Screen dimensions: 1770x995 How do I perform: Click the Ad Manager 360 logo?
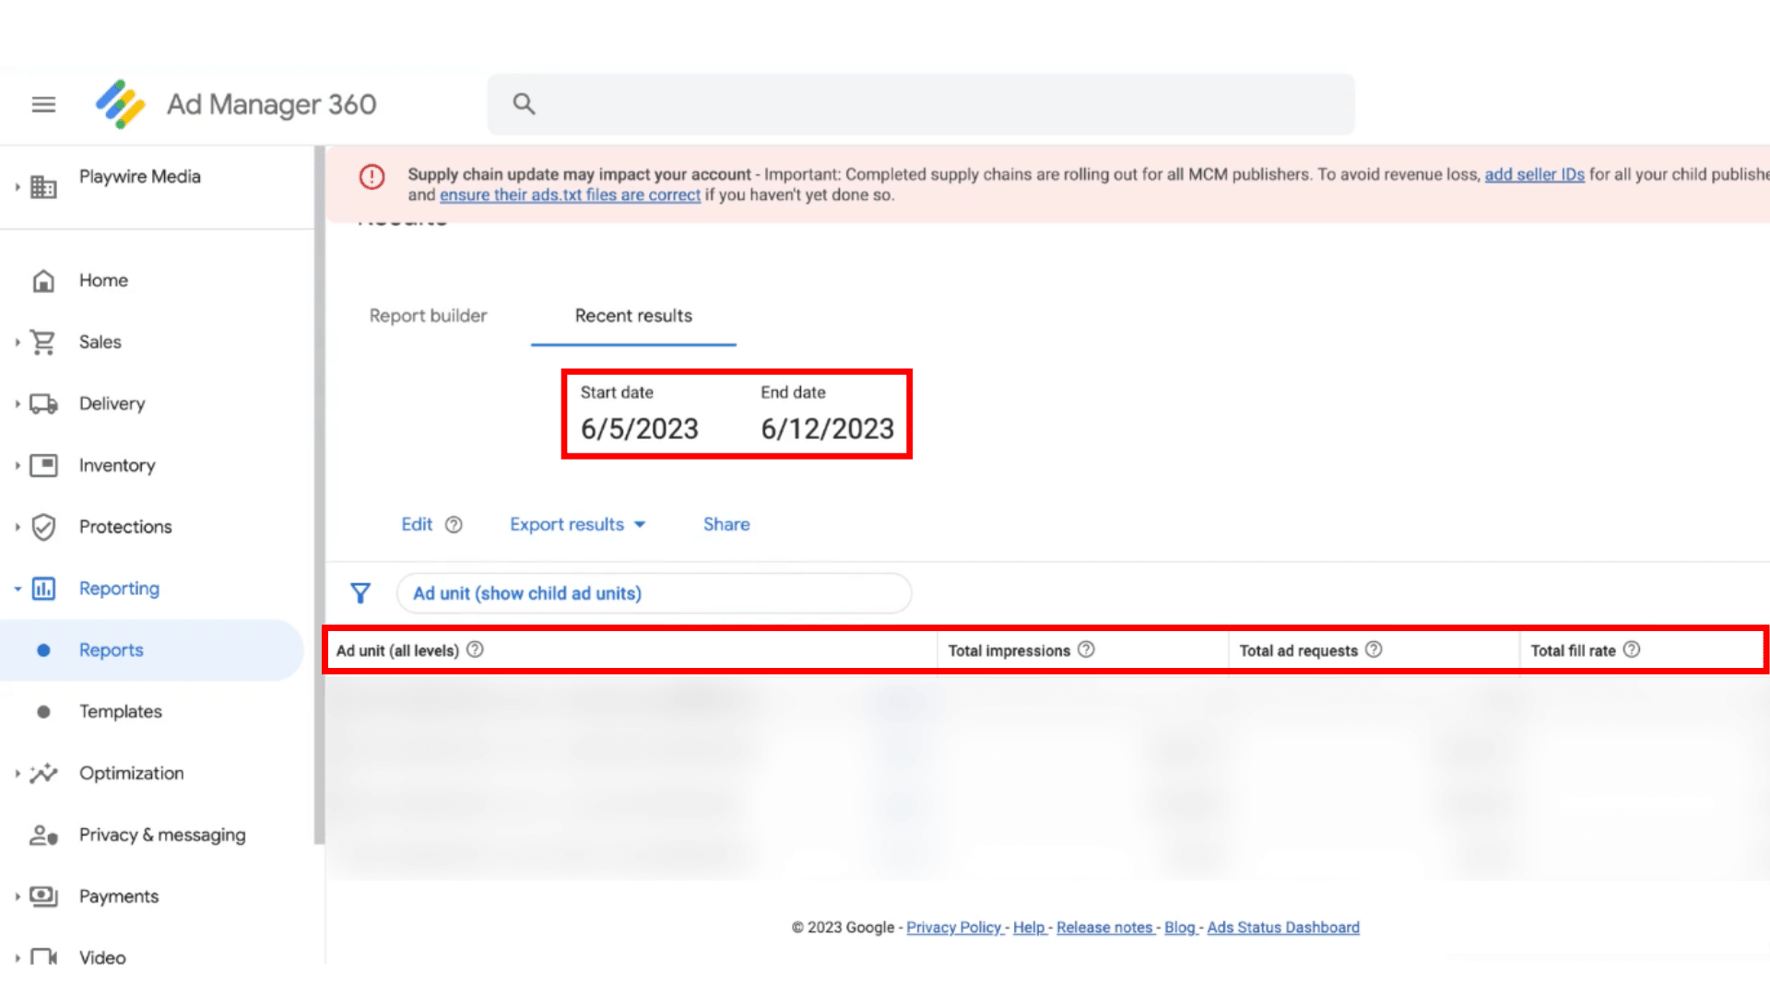120,104
